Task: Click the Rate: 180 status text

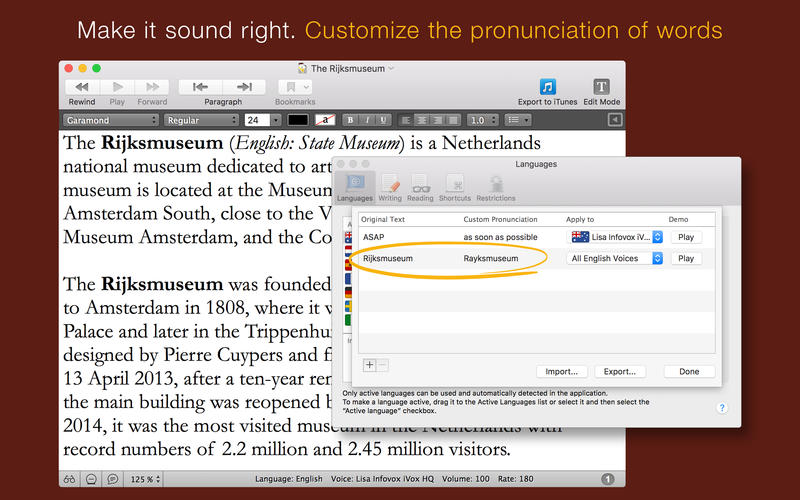Action: (515, 479)
